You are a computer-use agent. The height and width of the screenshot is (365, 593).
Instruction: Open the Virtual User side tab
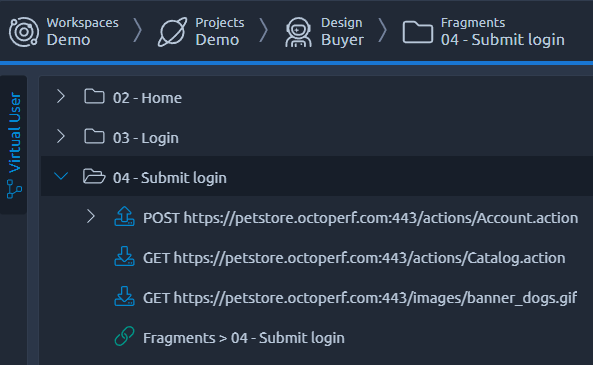14,145
